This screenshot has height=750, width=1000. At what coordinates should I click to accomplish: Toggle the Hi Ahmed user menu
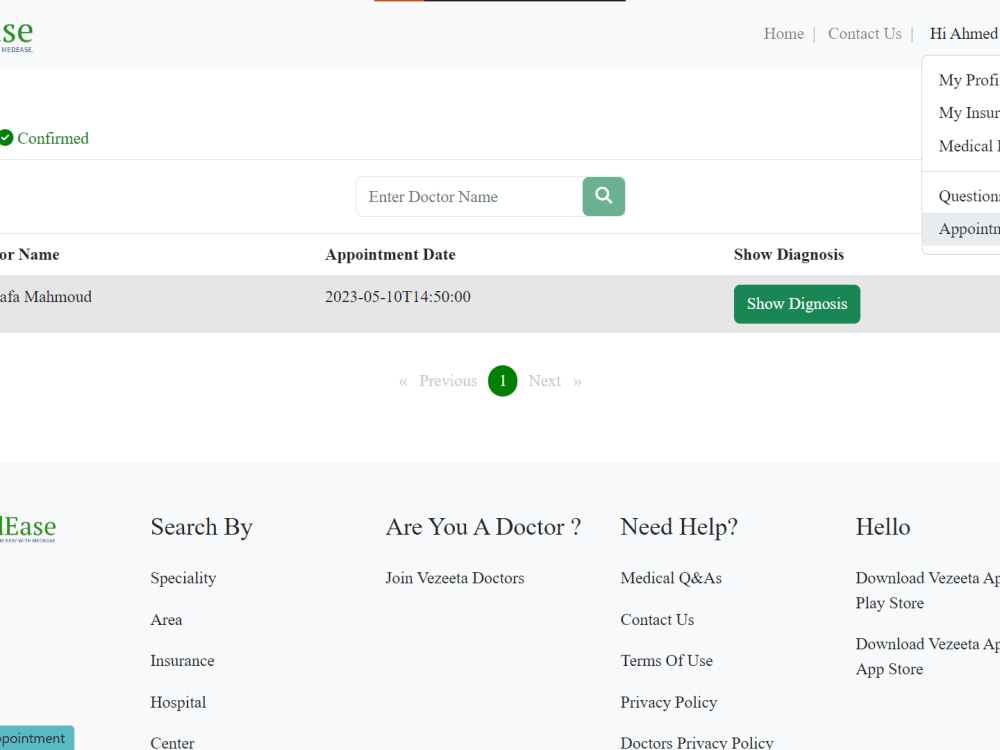coord(964,34)
